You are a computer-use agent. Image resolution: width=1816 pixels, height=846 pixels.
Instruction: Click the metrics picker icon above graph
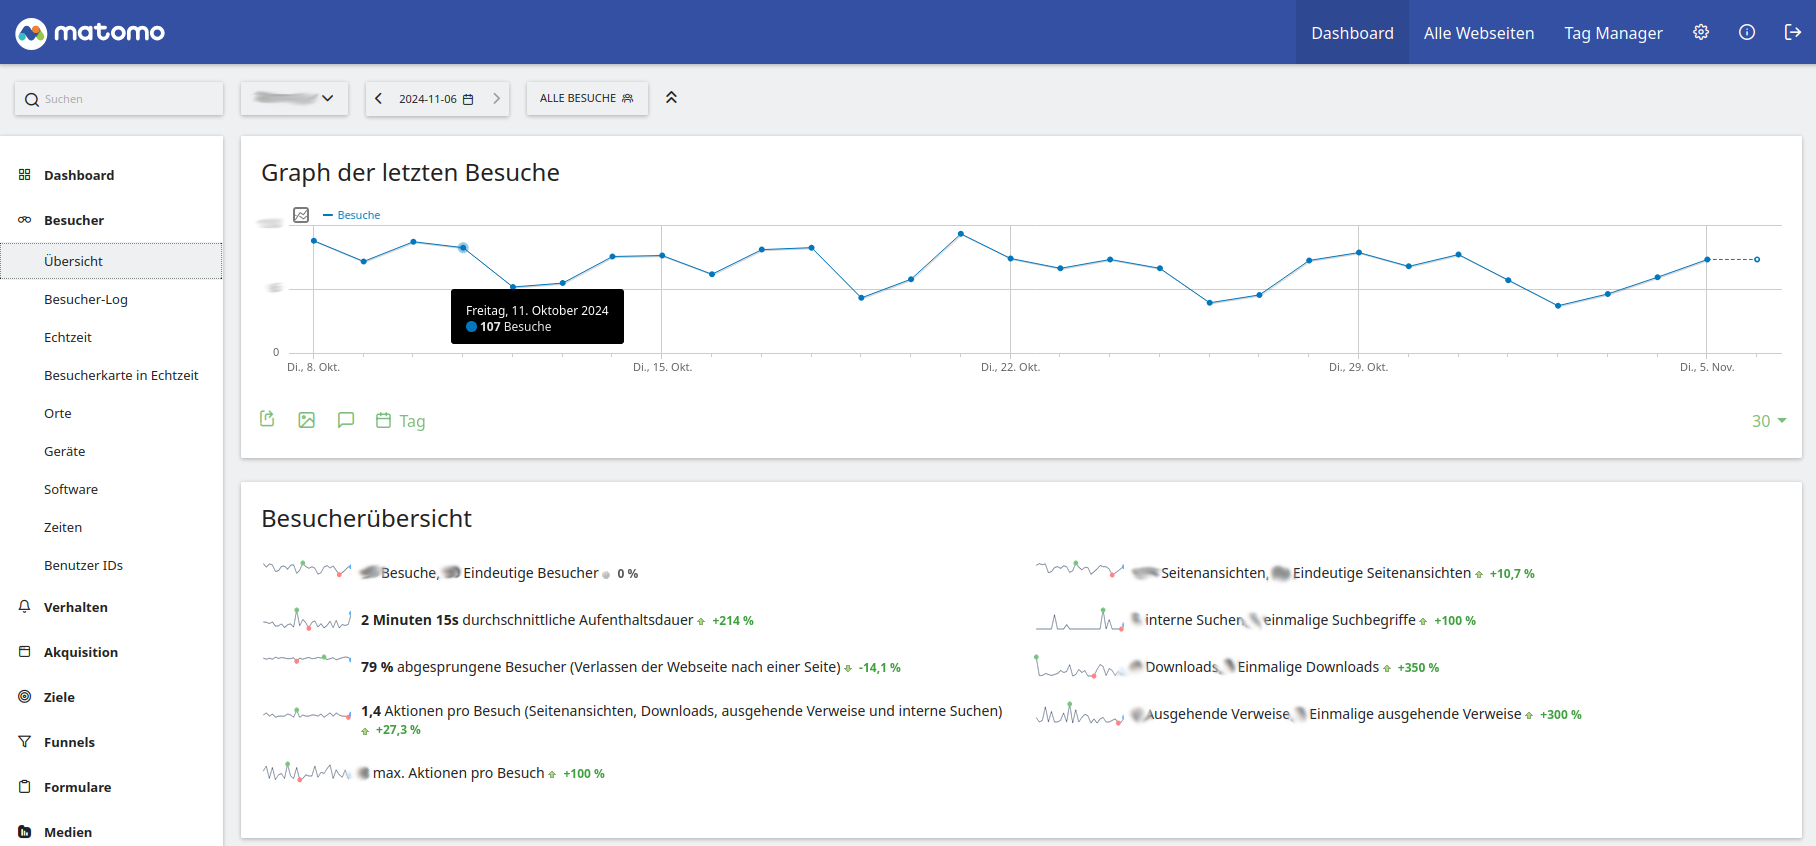coord(301,215)
